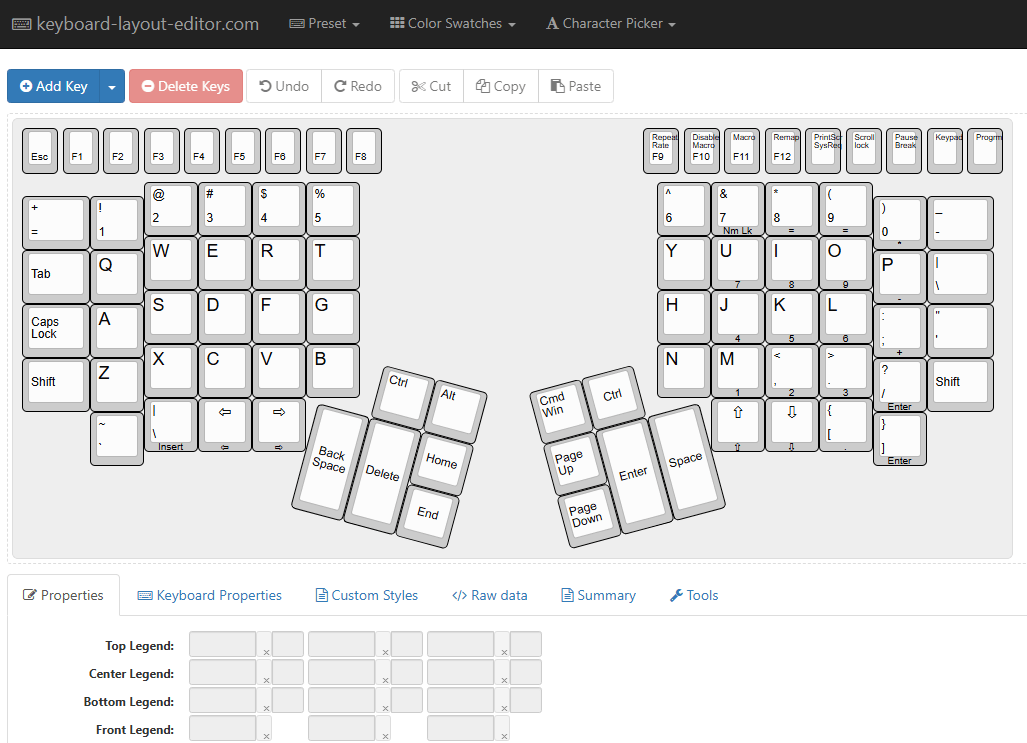Click the Add Key button

pos(54,86)
